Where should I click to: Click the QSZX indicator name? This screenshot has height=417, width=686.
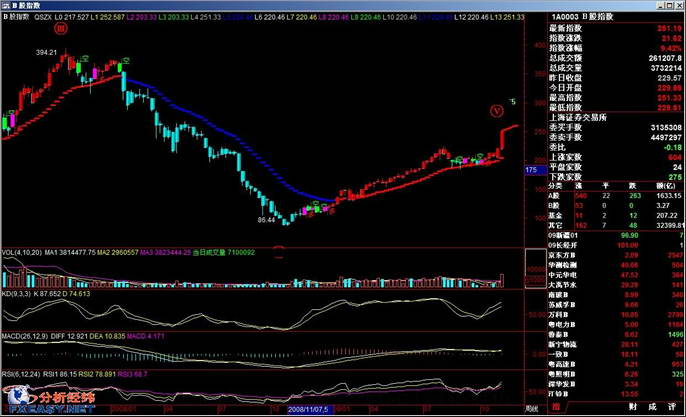click(43, 17)
